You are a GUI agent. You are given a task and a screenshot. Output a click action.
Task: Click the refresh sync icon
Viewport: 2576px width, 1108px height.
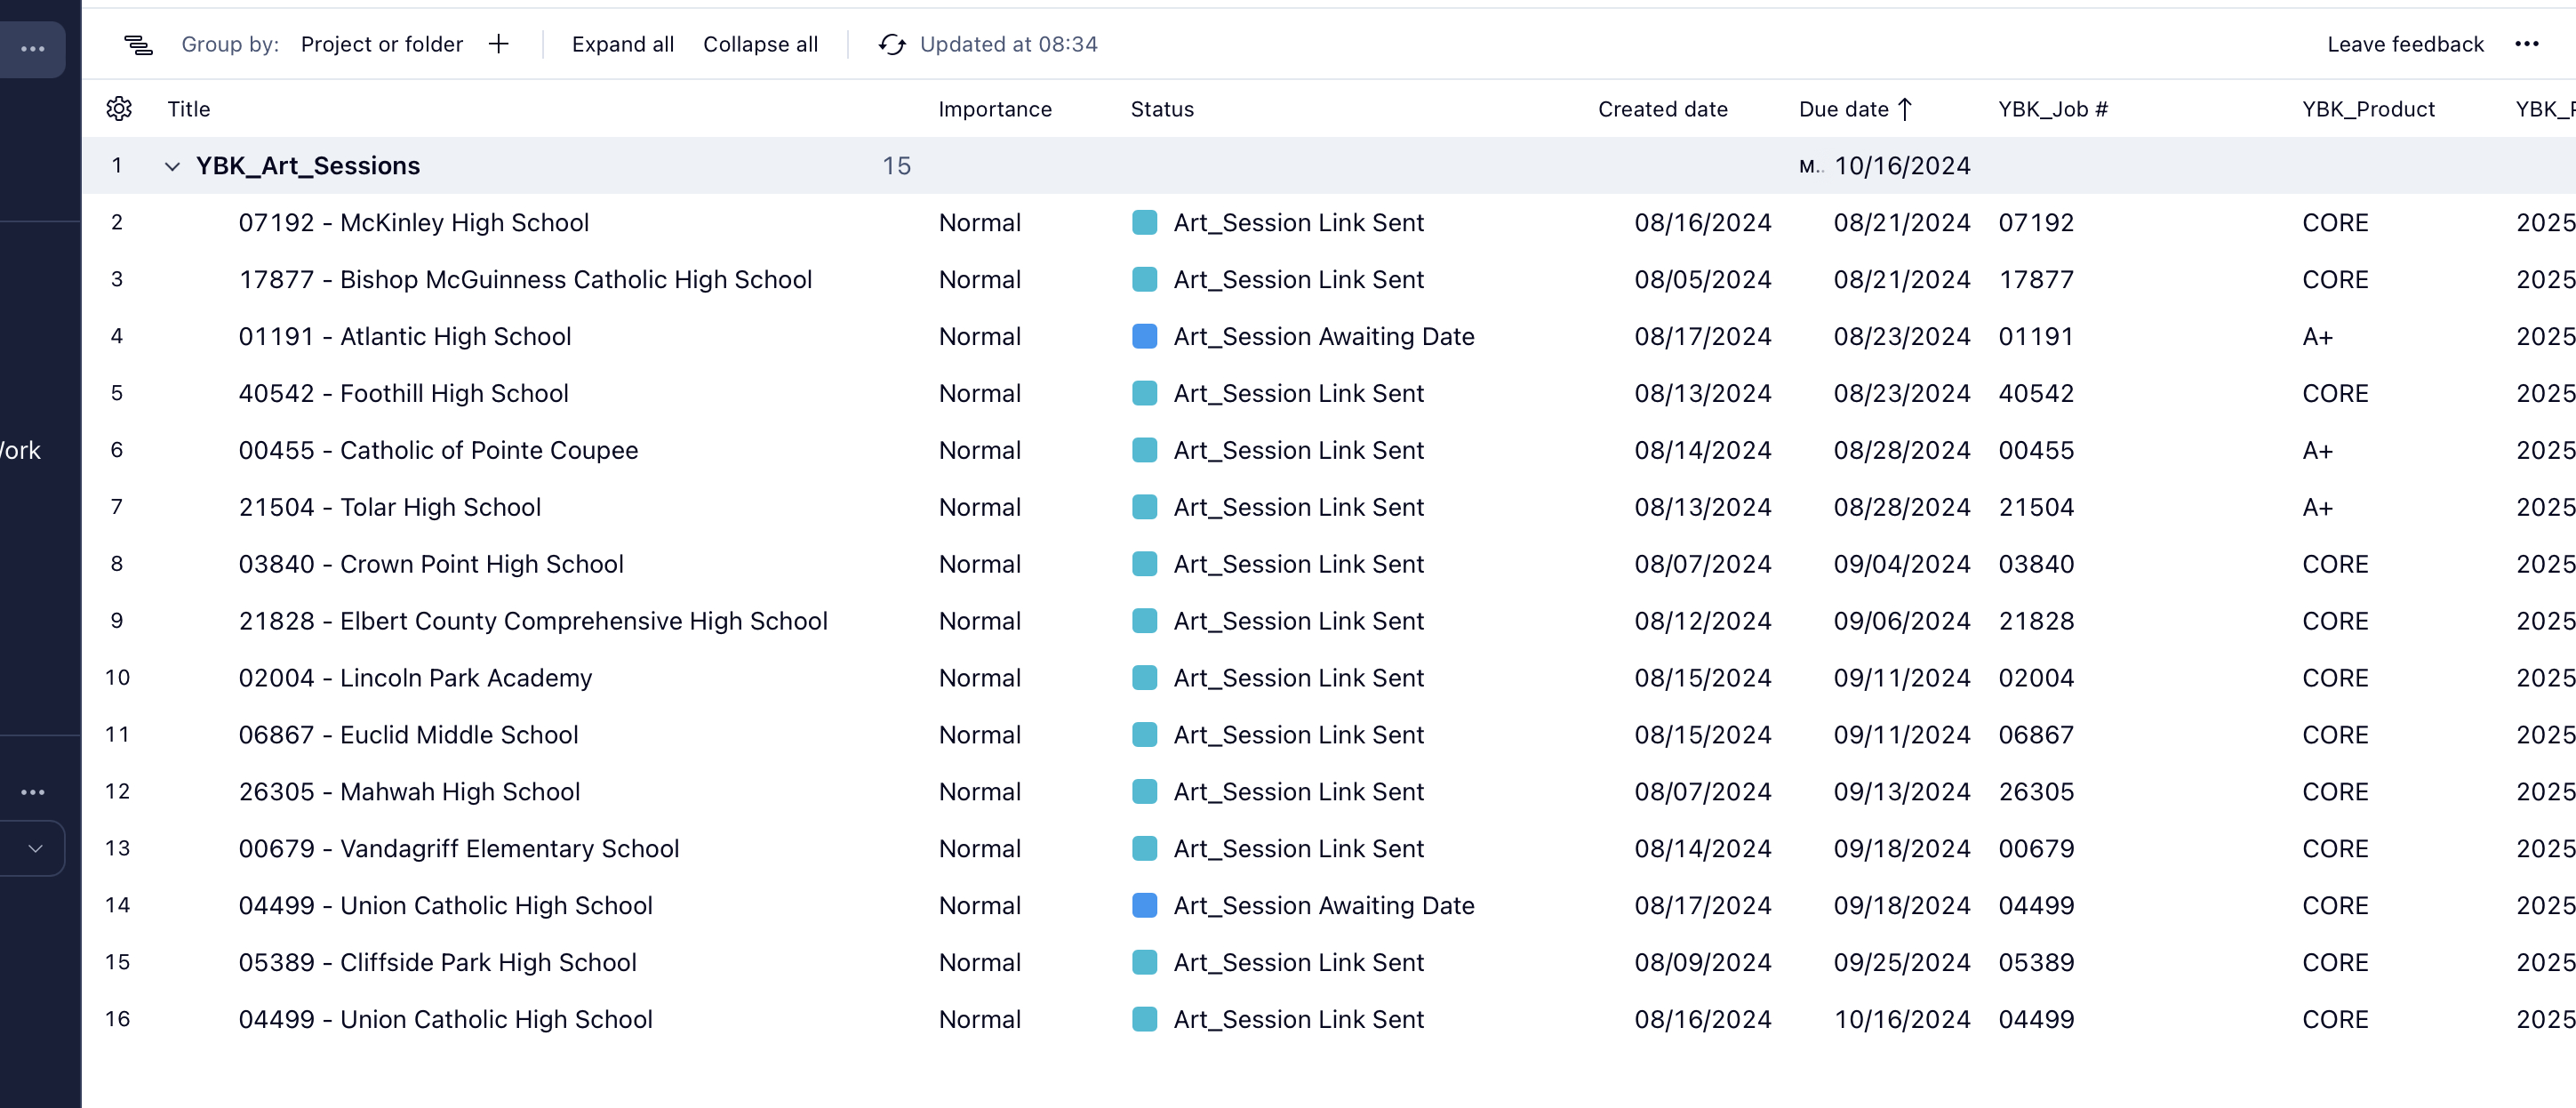[891, 44]
